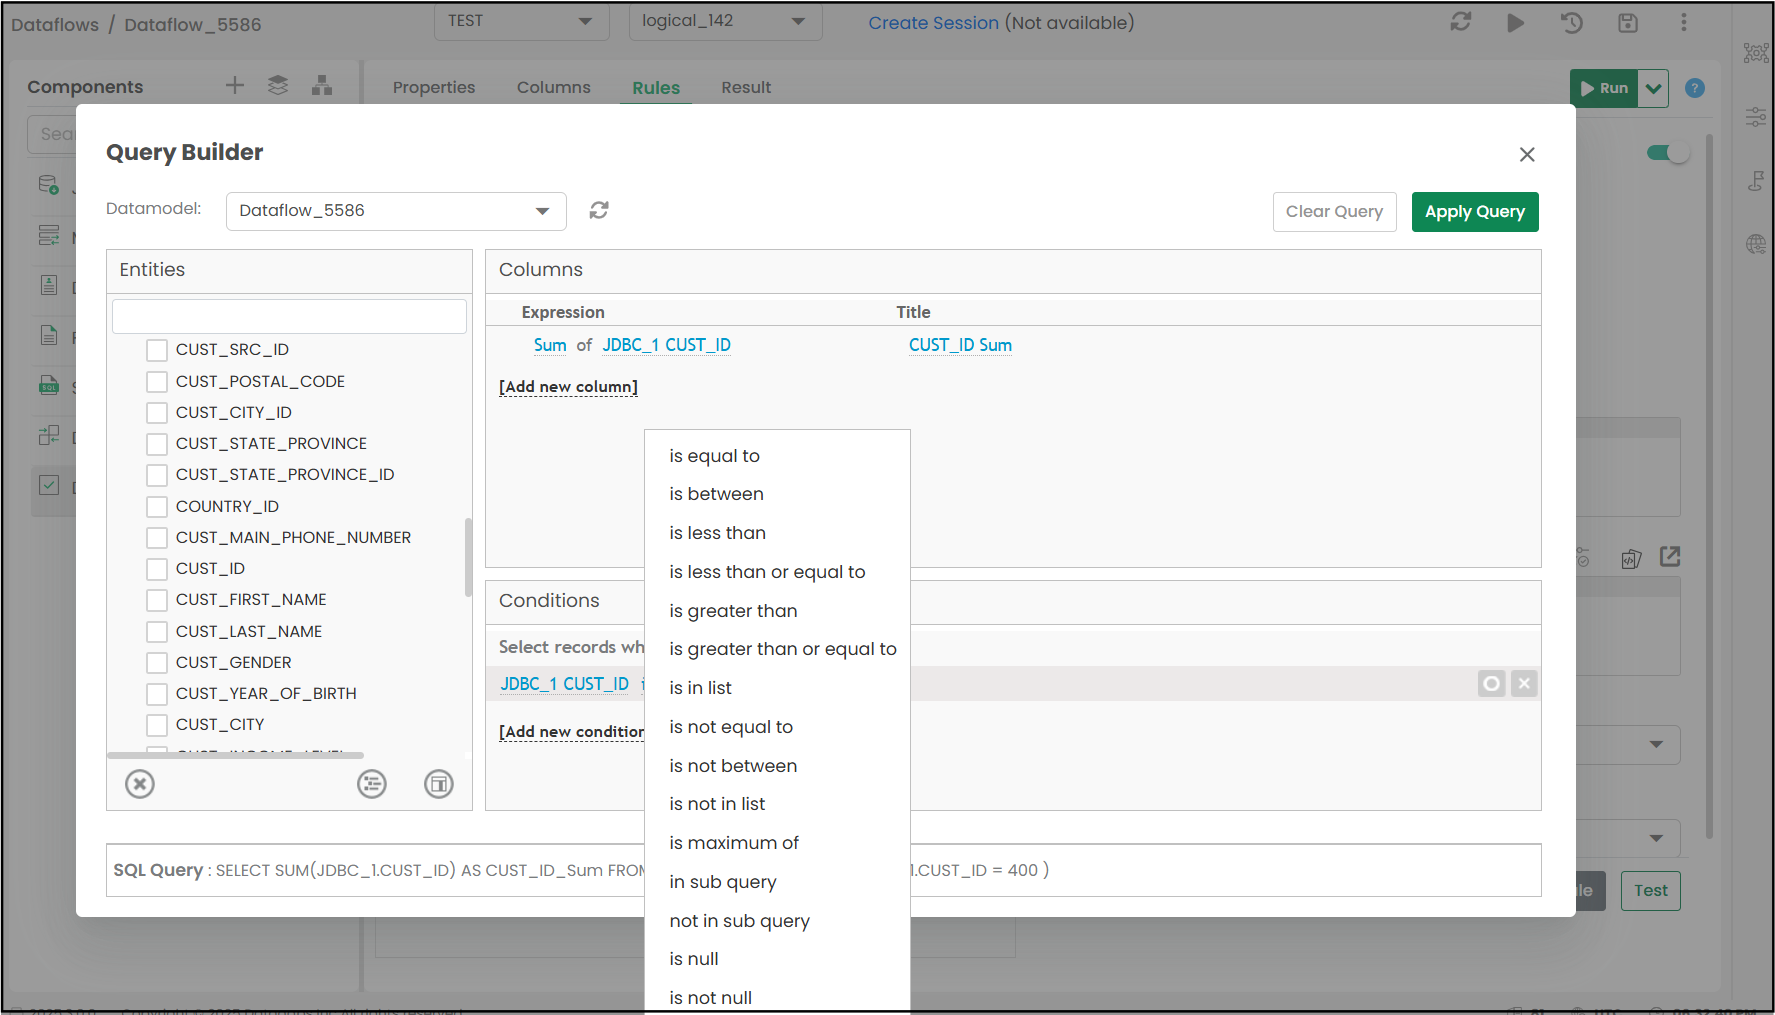Check the CUST_SRC_ID entity checkbox
The image size is (1775, 1015).
[157, 350]
